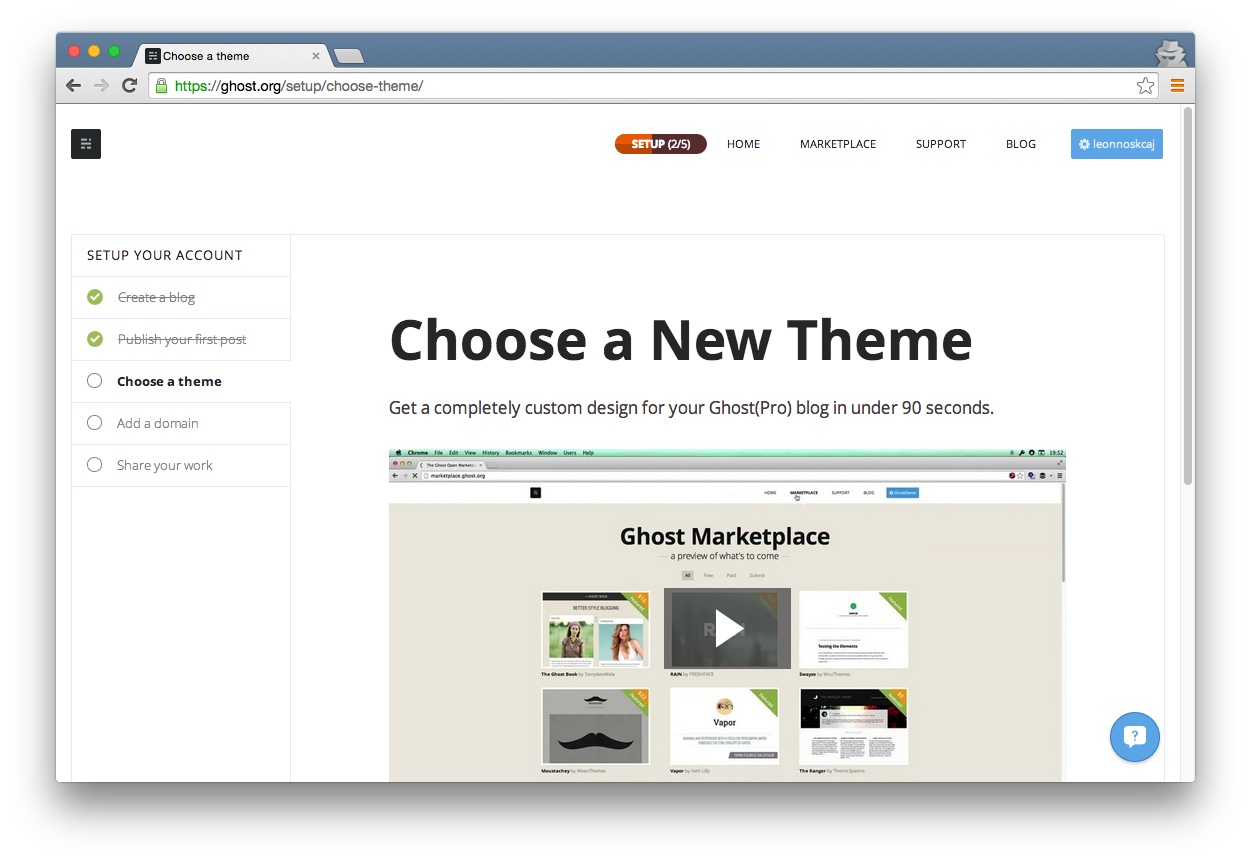Select the Choose a theme step circle
This screenshot has width=1251, height=862.
tap(95, 381)
